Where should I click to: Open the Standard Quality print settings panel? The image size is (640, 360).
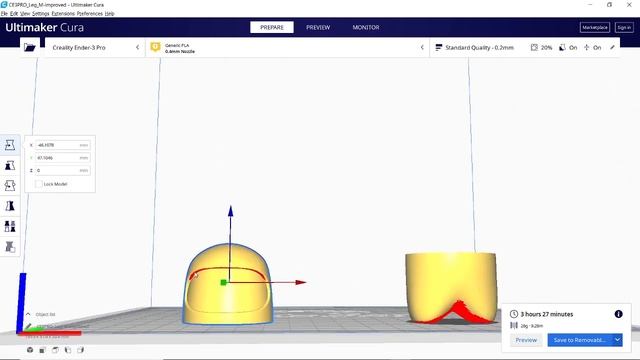point(524,47)
